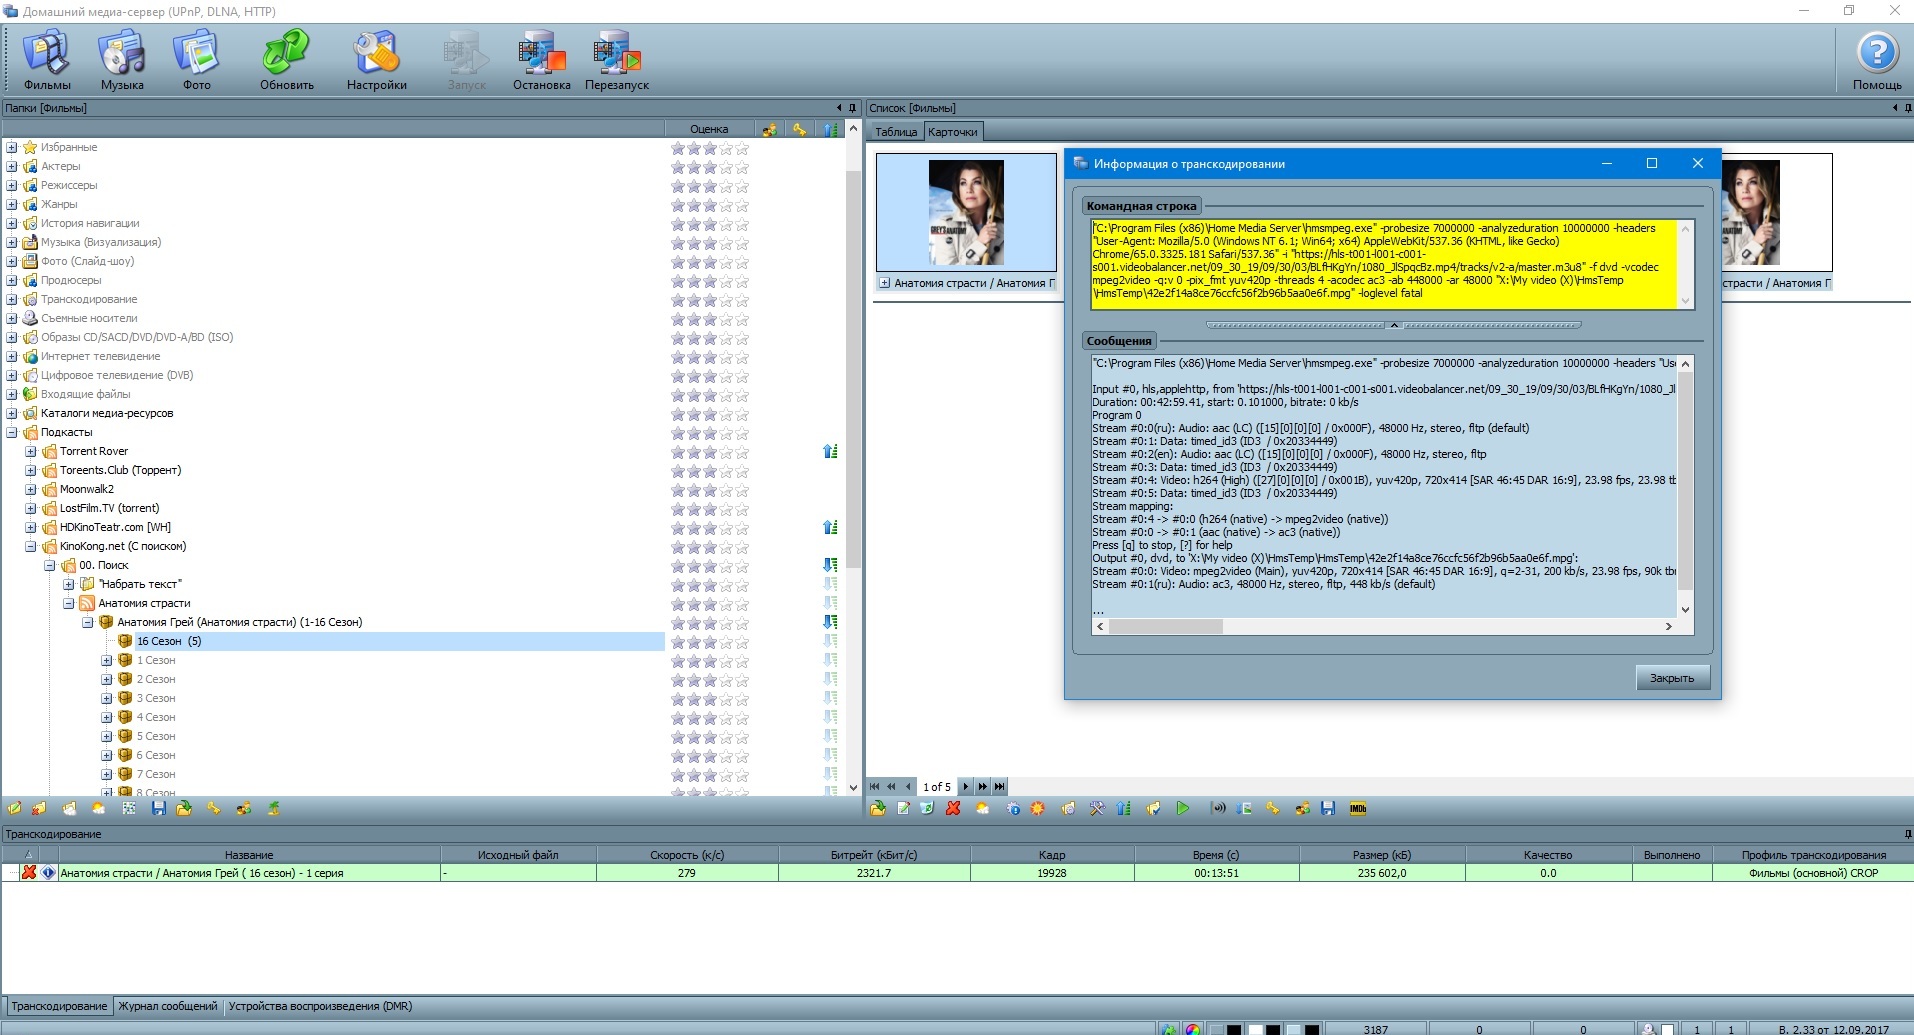Click the green play icon in list toolbar

point(1183,809)
